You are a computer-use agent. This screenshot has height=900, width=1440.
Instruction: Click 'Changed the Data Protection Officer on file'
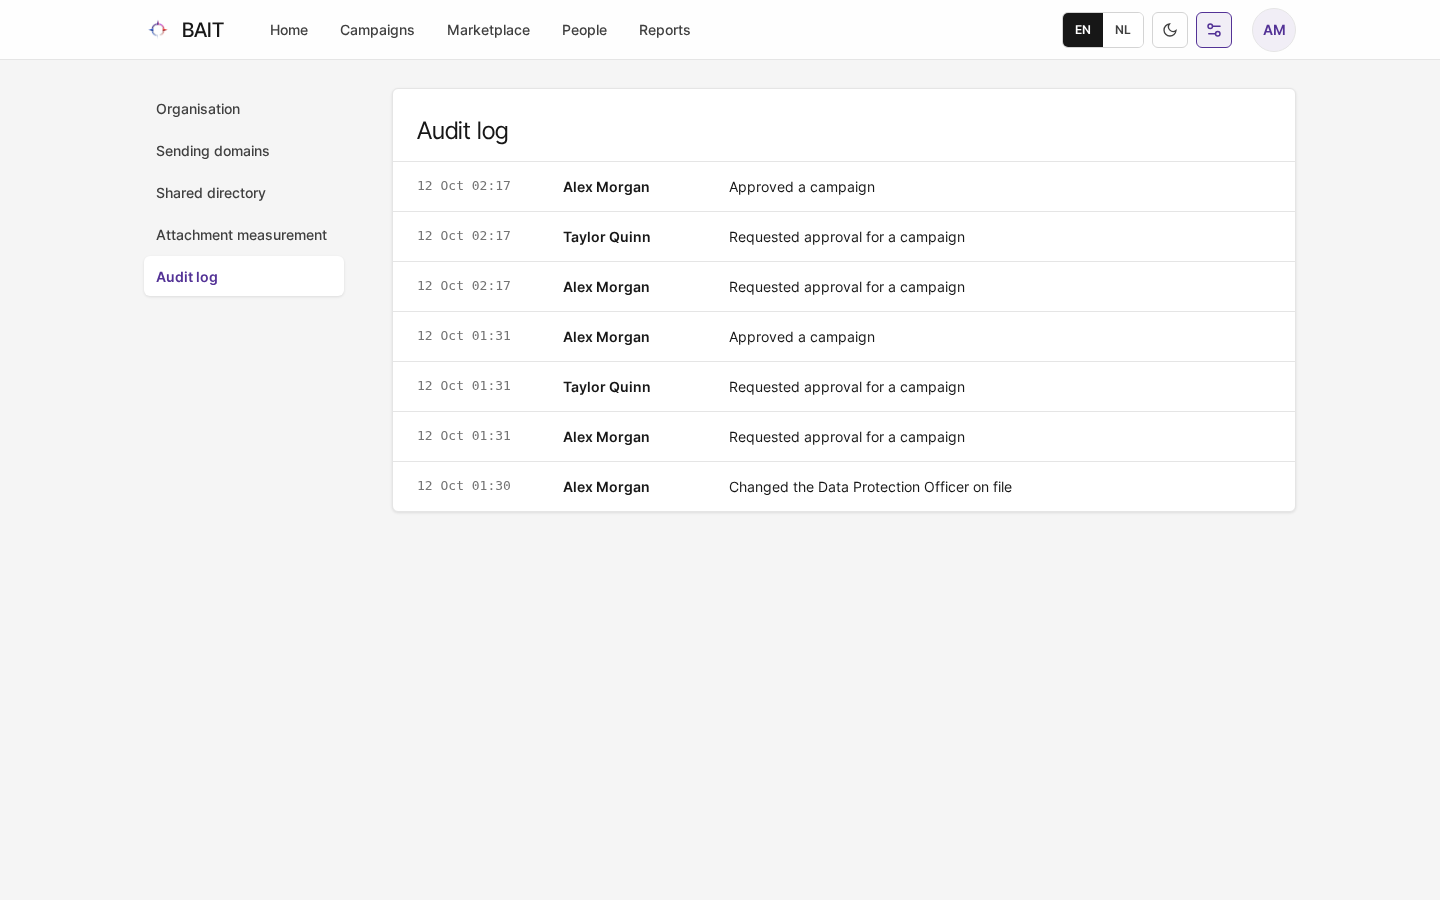(870, 487)
